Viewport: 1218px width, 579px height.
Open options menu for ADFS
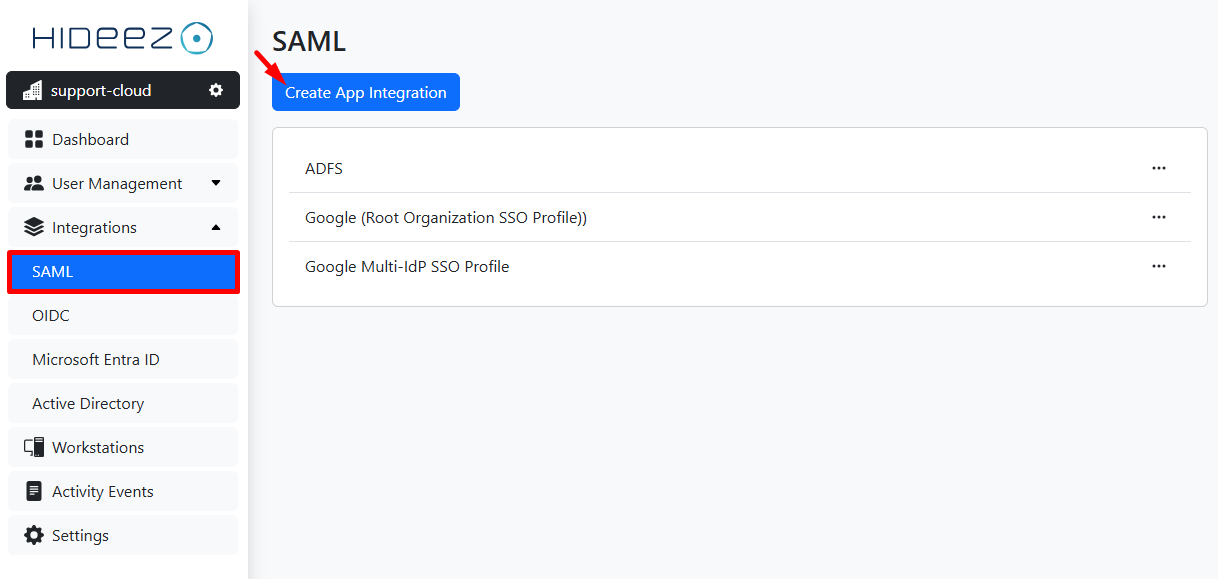1158,168
